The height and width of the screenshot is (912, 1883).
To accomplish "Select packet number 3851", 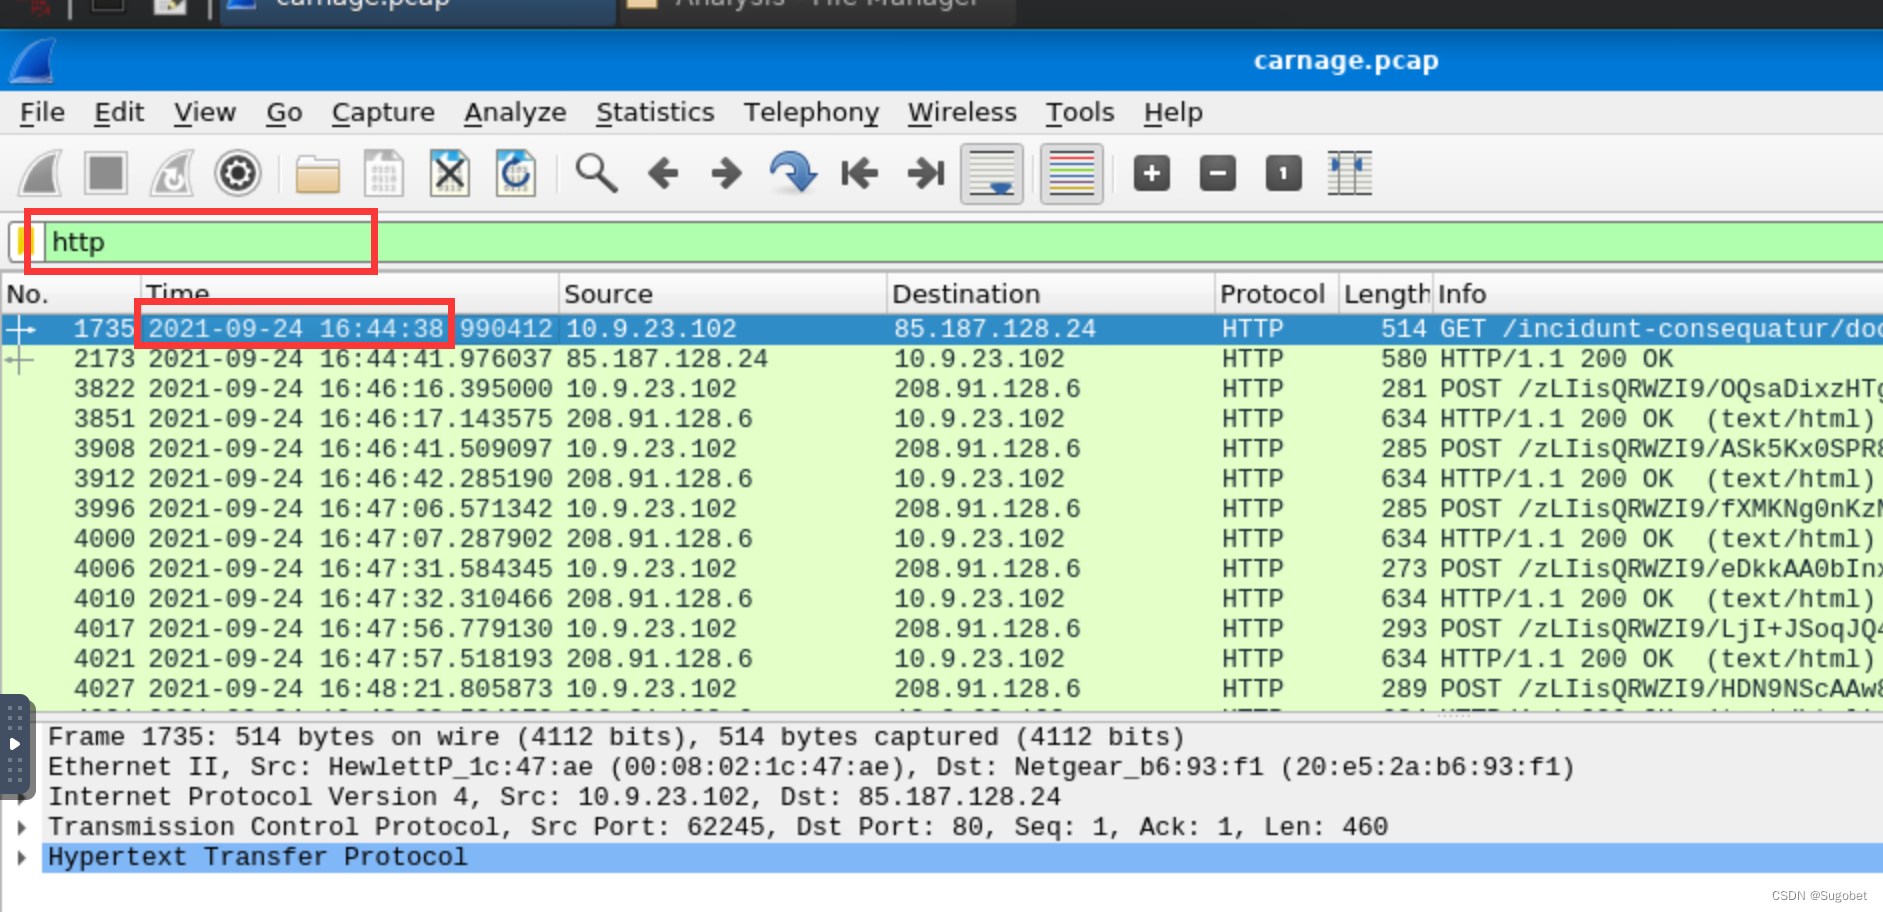I will (x=942, y=419).
